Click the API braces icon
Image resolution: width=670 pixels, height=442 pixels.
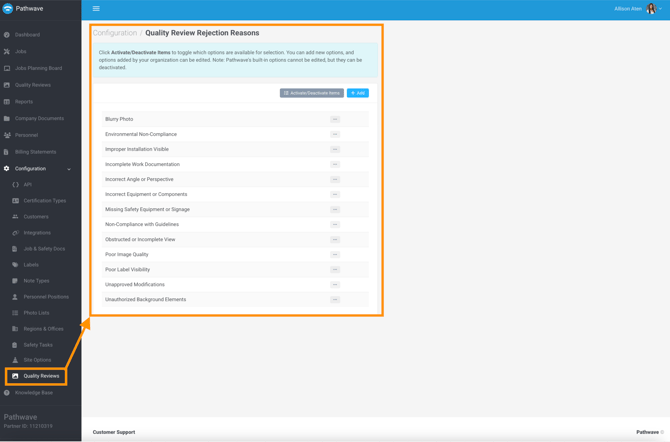click(15, 185)
